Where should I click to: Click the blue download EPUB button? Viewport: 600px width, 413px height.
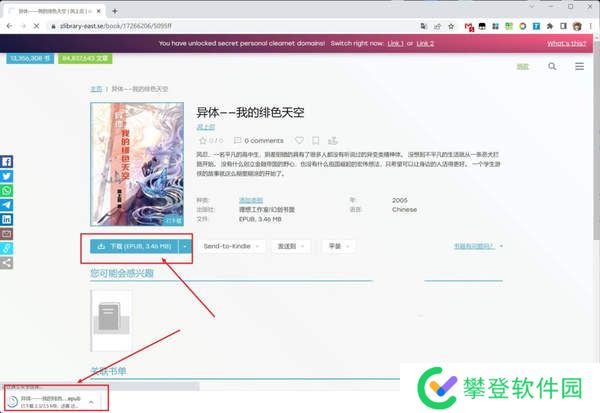tap(134, 246)
